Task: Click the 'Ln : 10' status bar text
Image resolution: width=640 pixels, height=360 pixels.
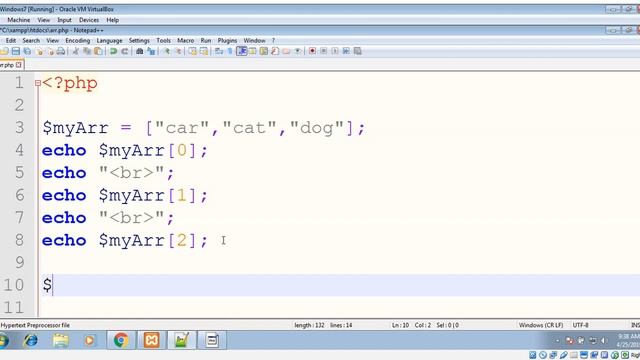Action: pos(400,325)
